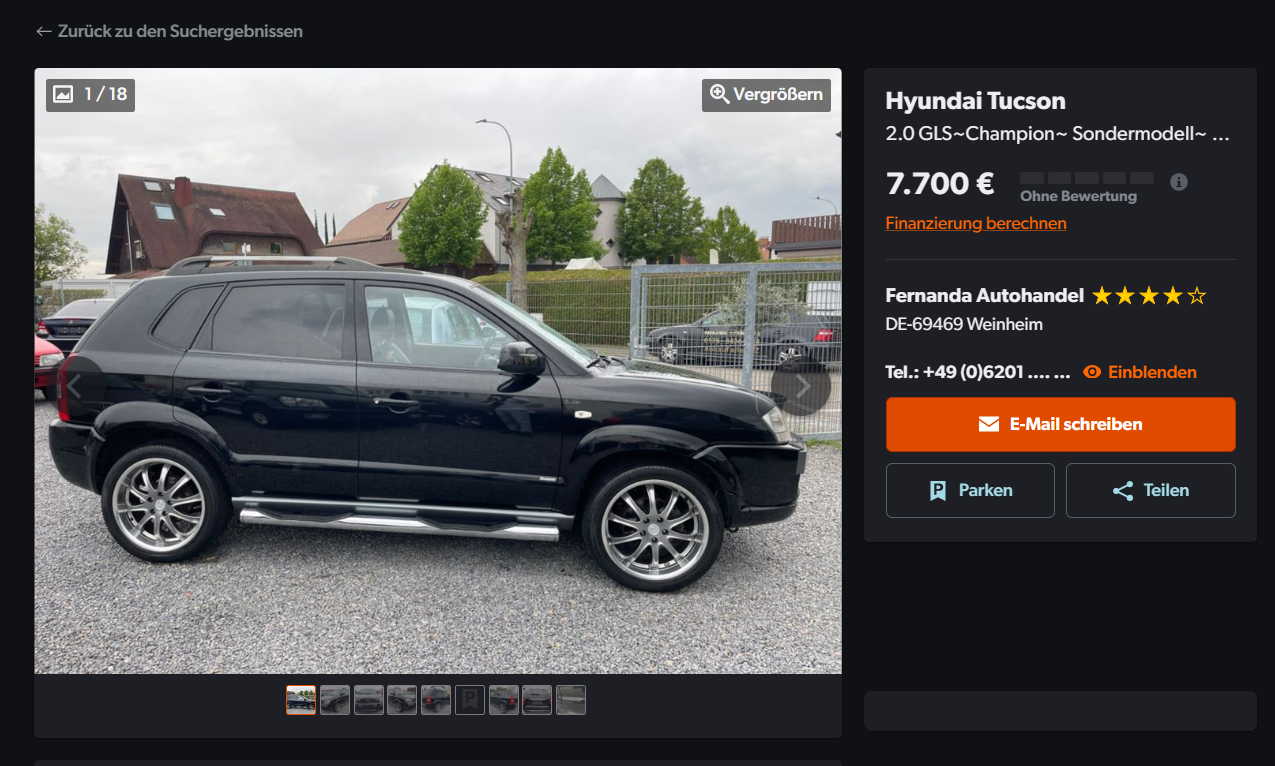Click the parking bookmark icon in Parken
1275x766 pixels.
[x=938, y=490]
